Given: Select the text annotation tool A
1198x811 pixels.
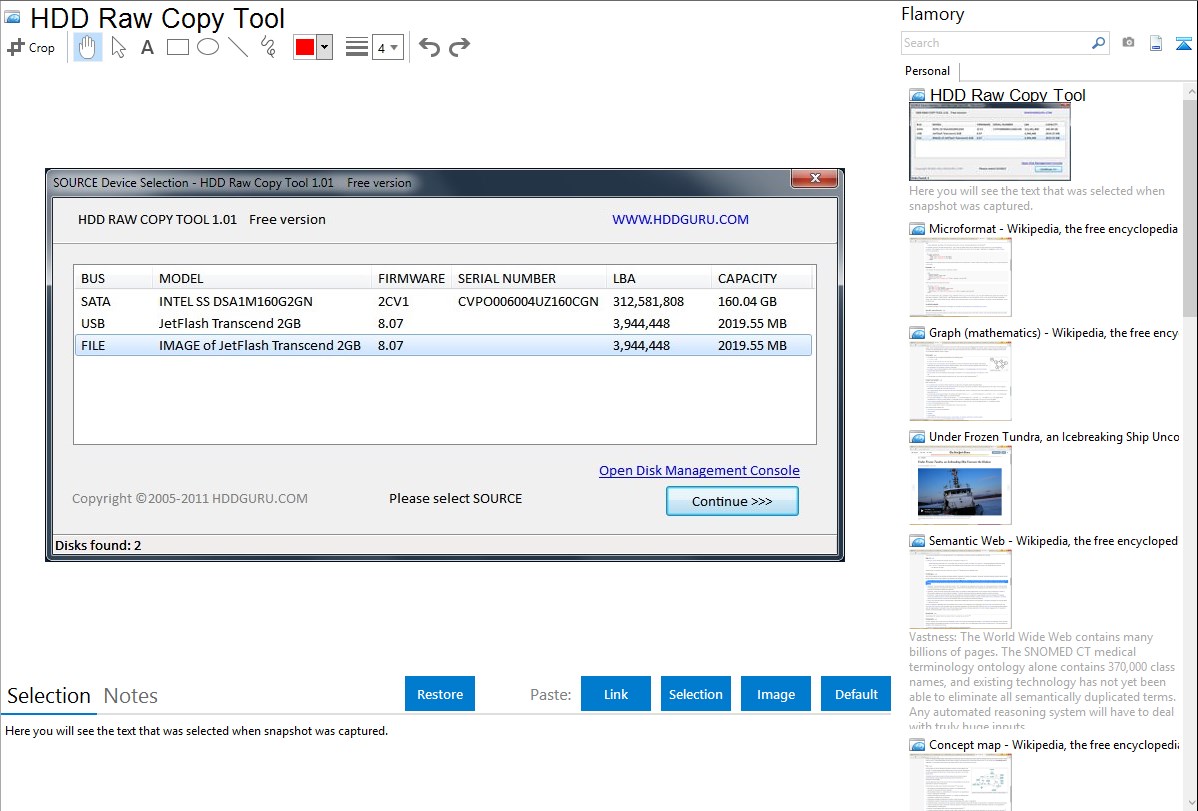Looking at the screenshot, I should (147, 47).
